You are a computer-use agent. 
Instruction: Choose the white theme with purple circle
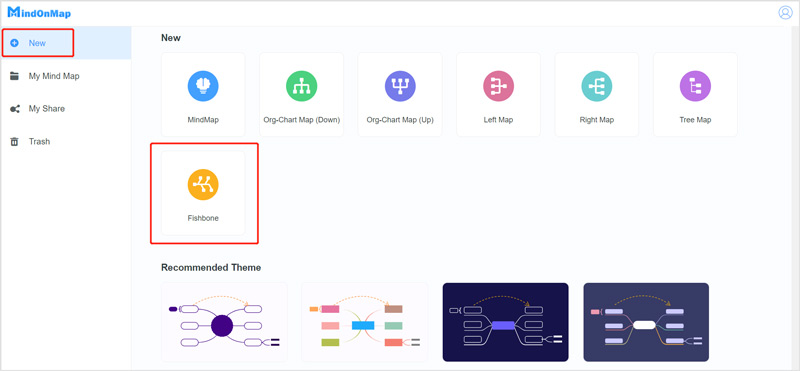click(x=224, y=322)
